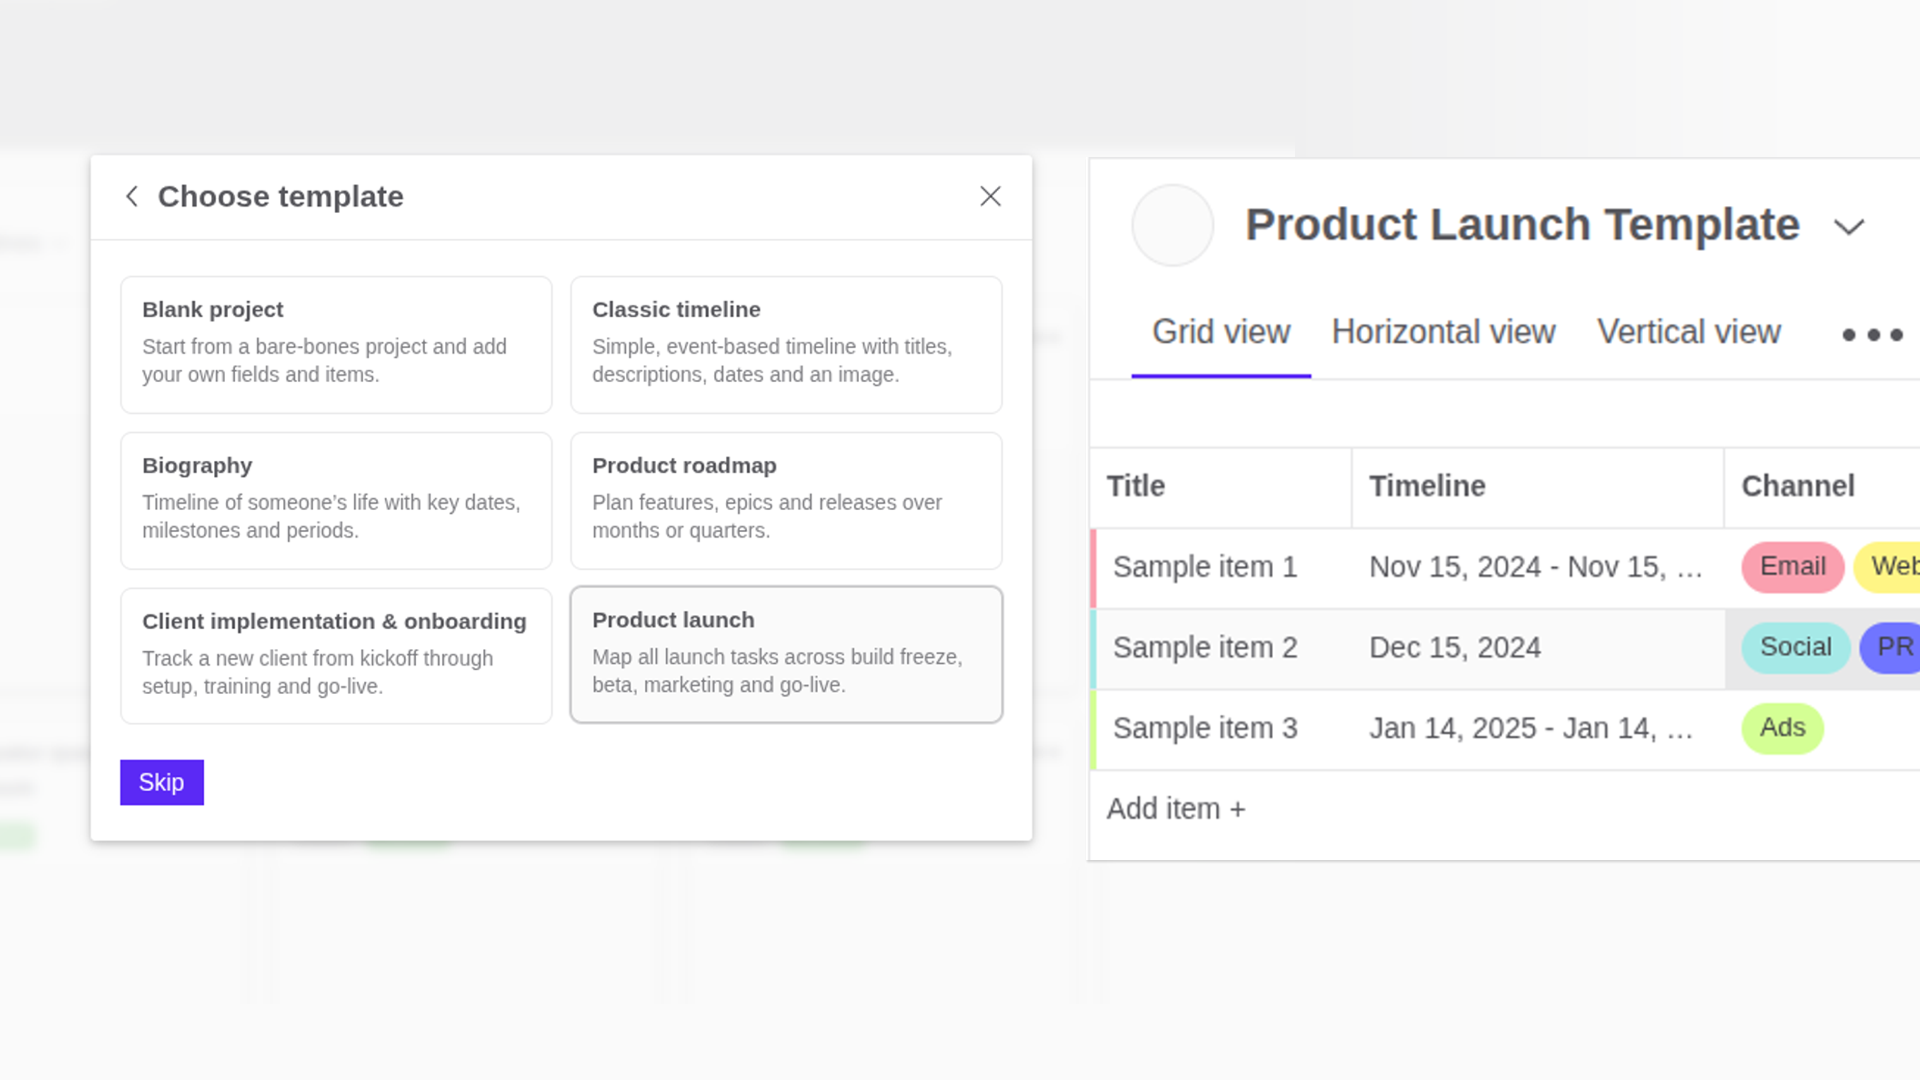Image resolution: width=1920 pixels, height=1080 pixels.
Task: Click the Title column header
Action: (1135, 486)
